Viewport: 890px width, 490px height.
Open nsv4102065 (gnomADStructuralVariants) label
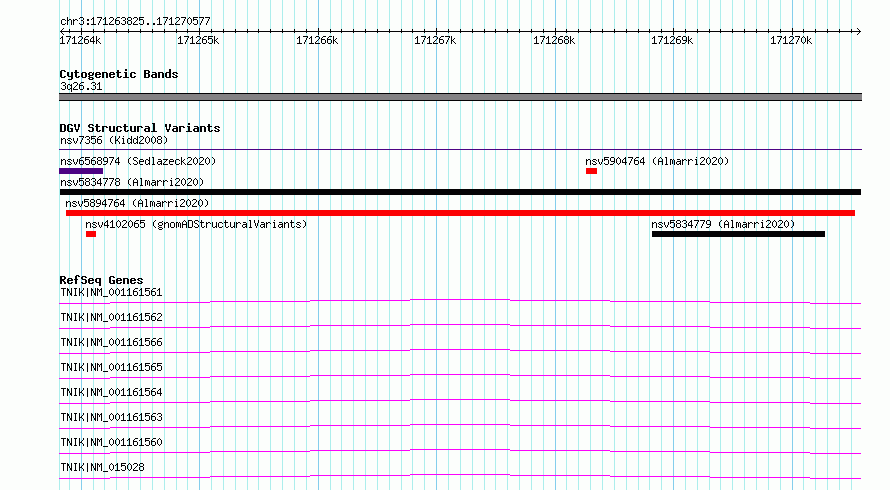196,224
